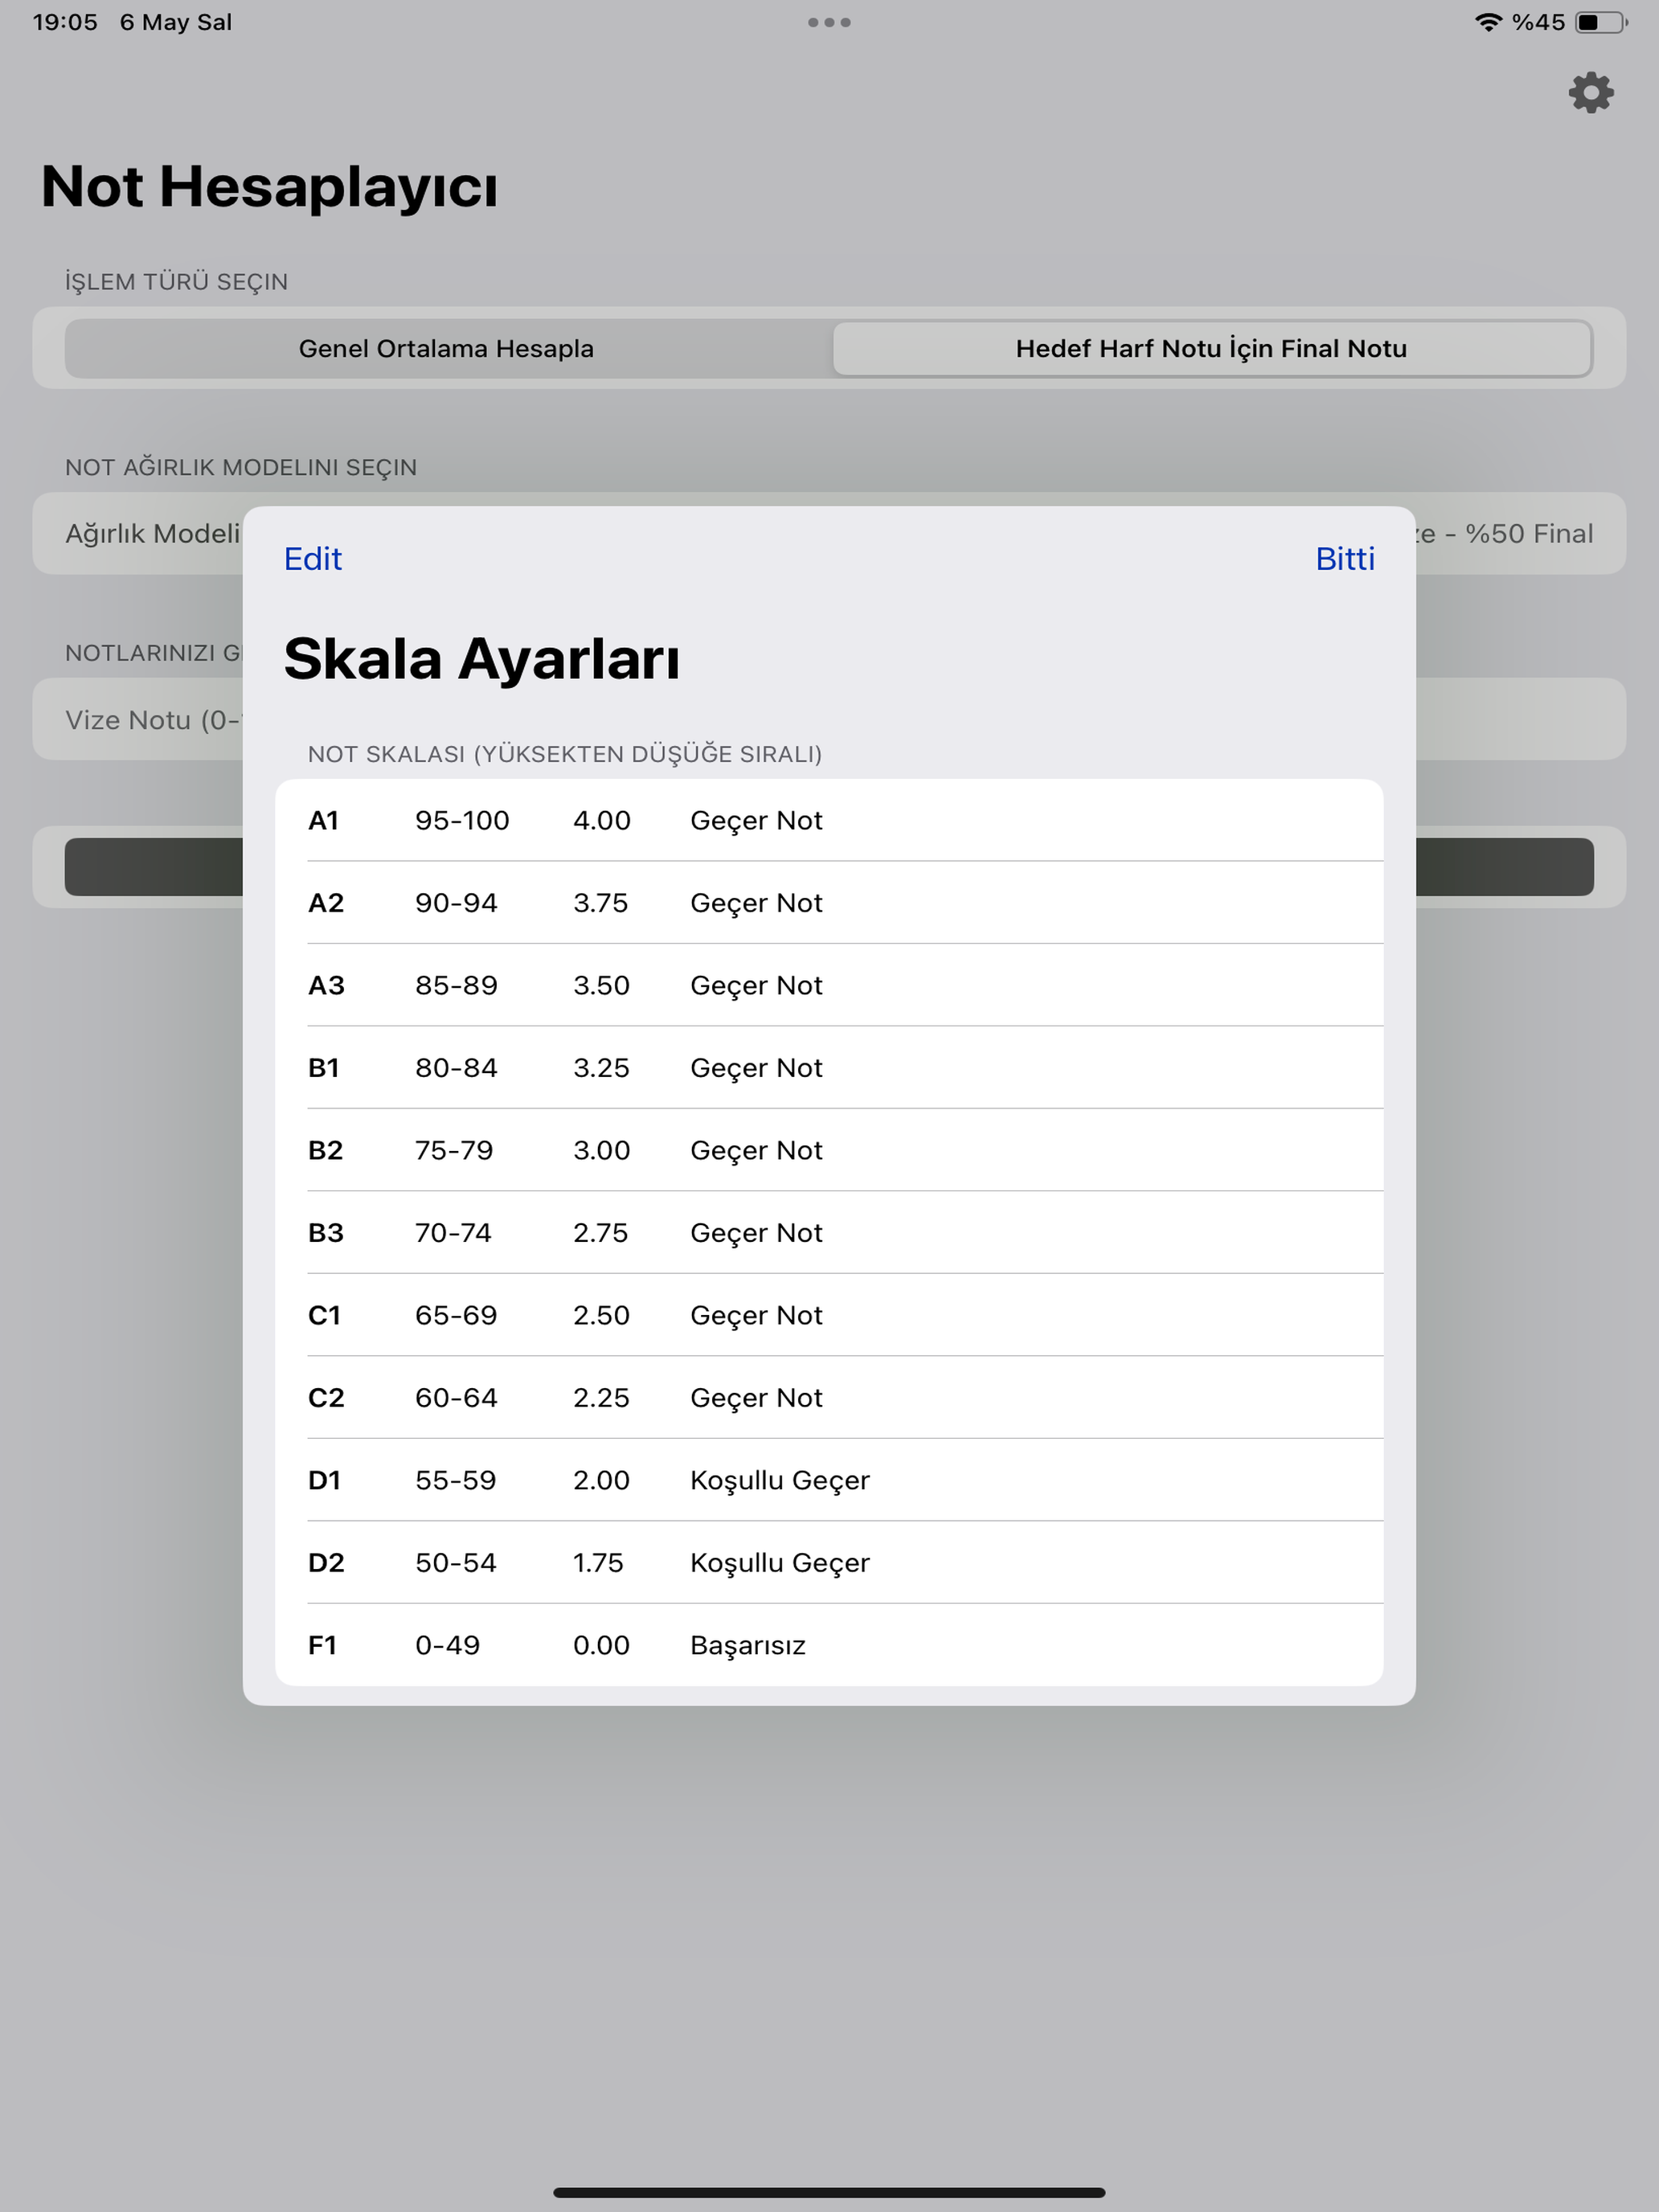Tap the 3.50 coefficient value
Screen dimensions: 1659x2212
[x=601, y=985]
